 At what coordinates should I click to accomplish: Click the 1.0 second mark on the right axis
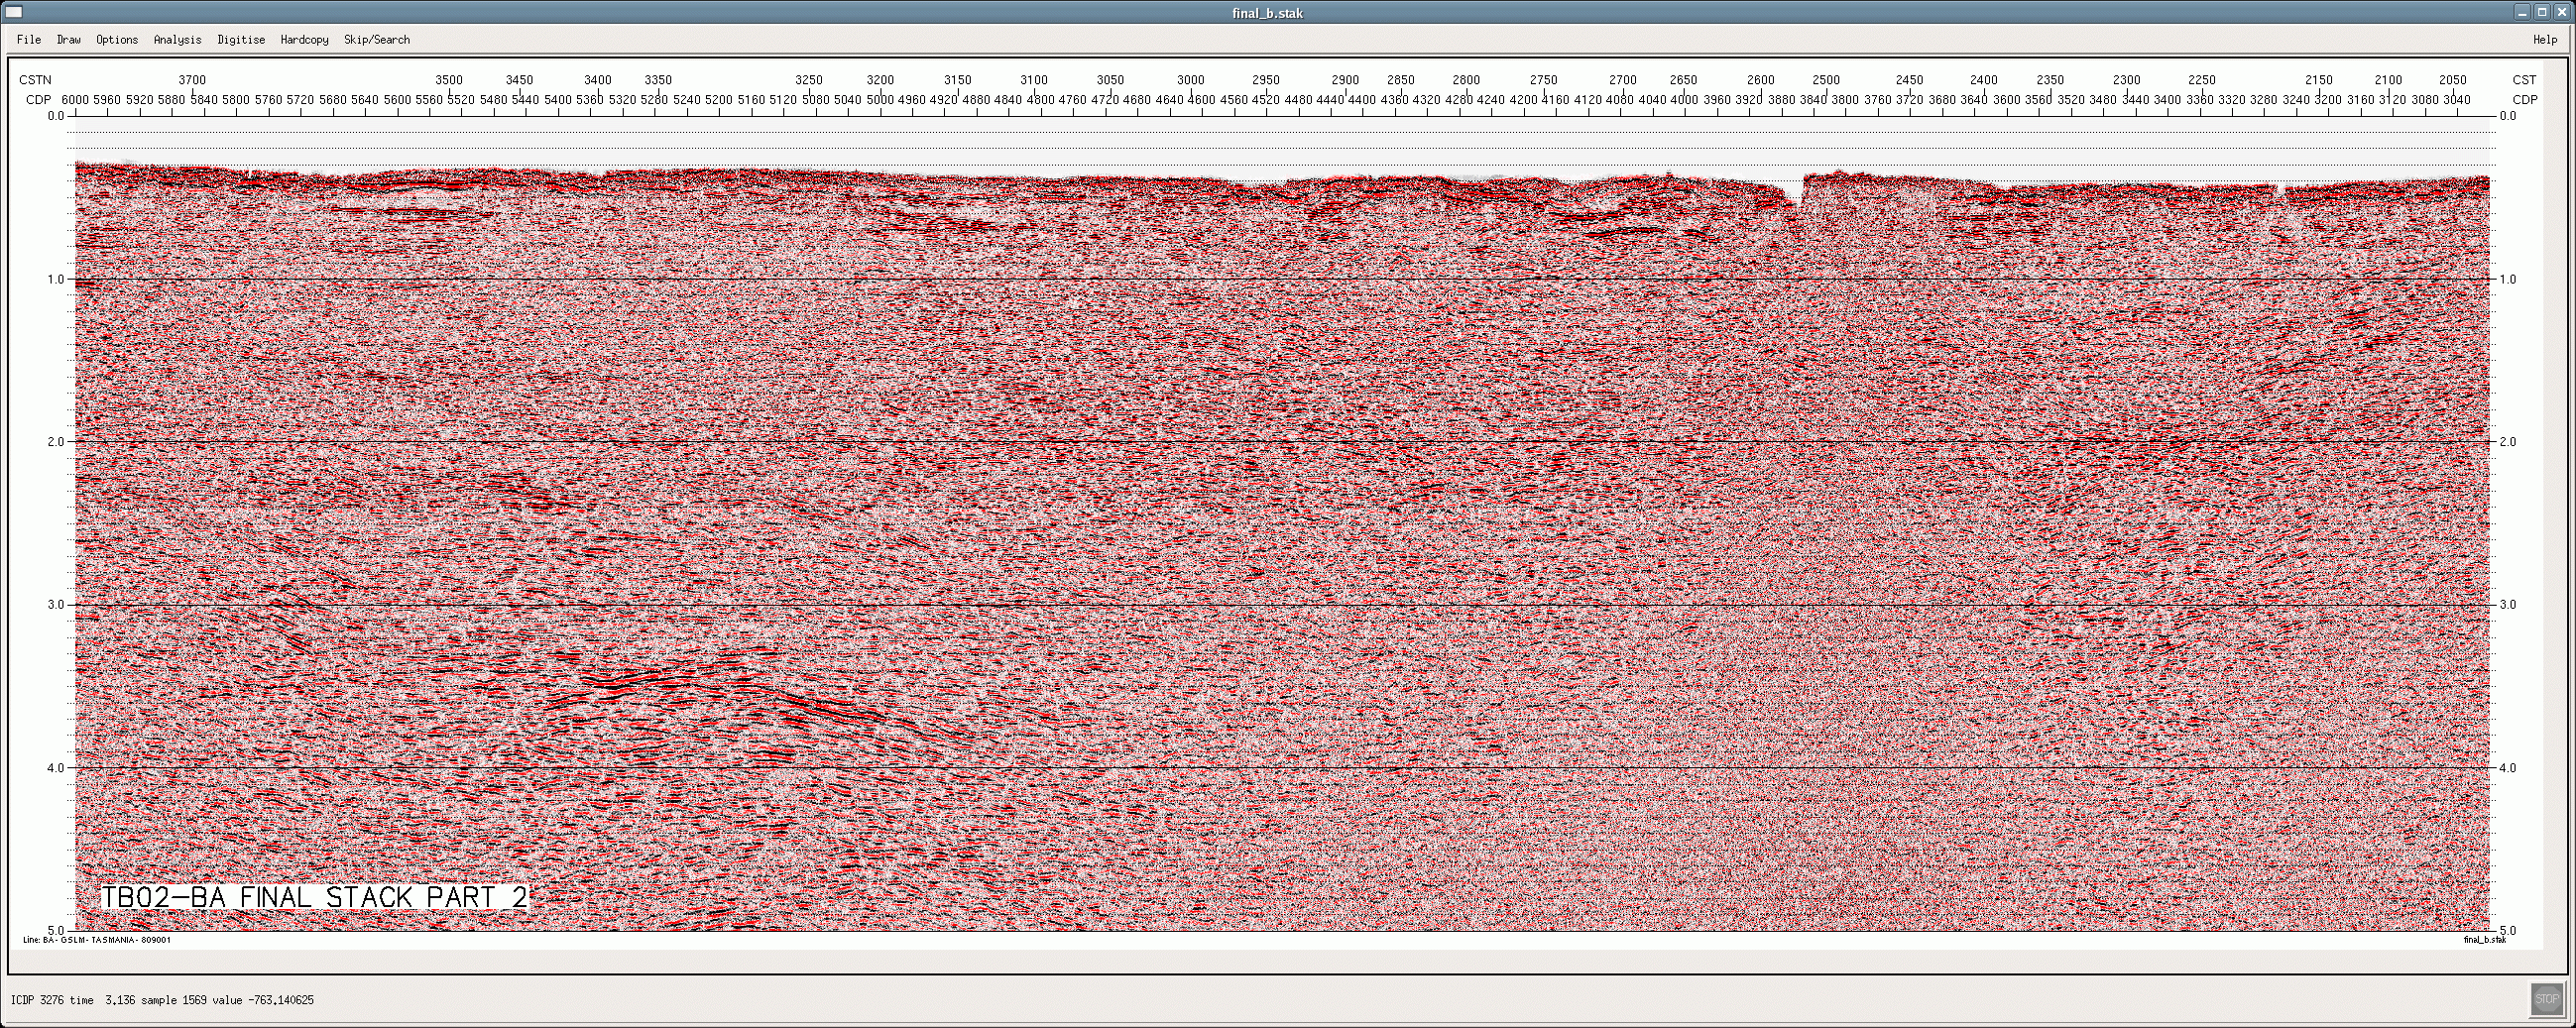point(2508,280)
